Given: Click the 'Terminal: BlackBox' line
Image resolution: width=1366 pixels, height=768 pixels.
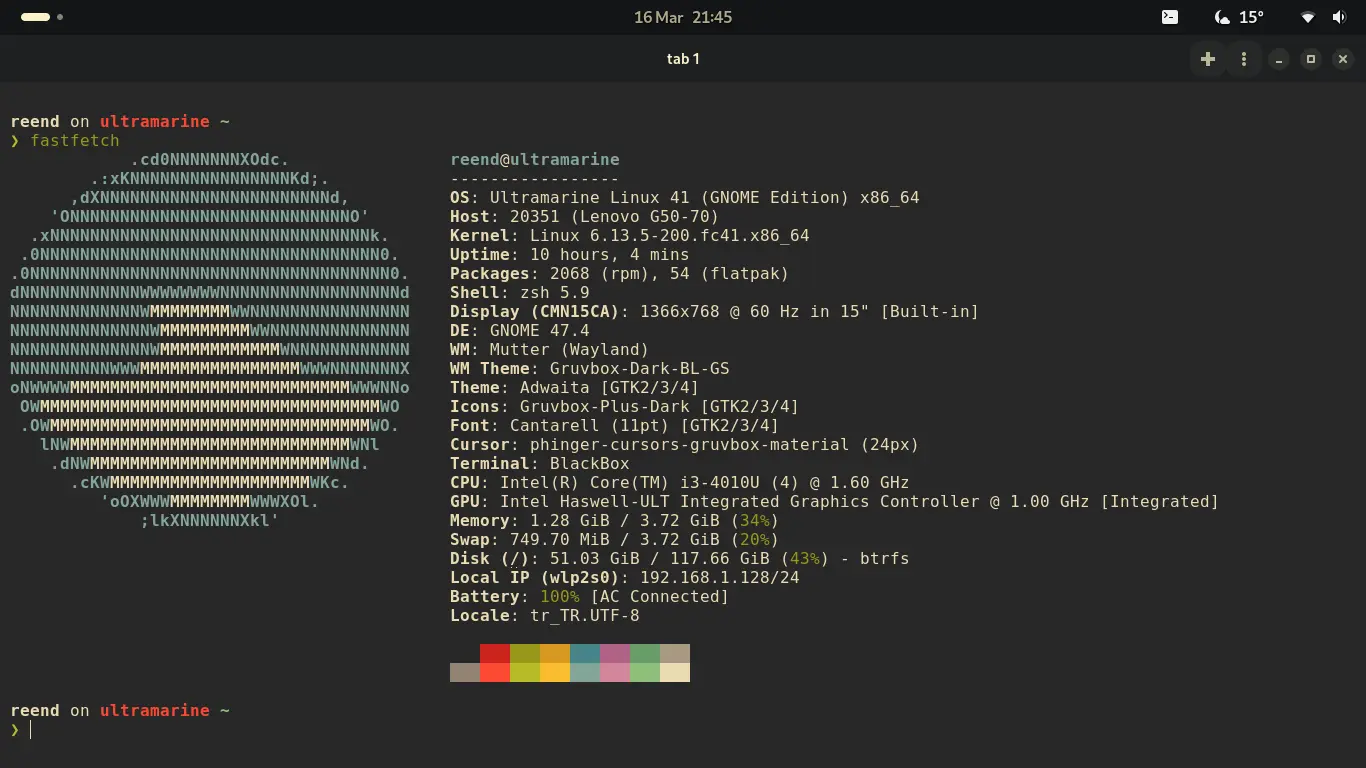Looking at the screenshot, I should [x=540, y=464].
